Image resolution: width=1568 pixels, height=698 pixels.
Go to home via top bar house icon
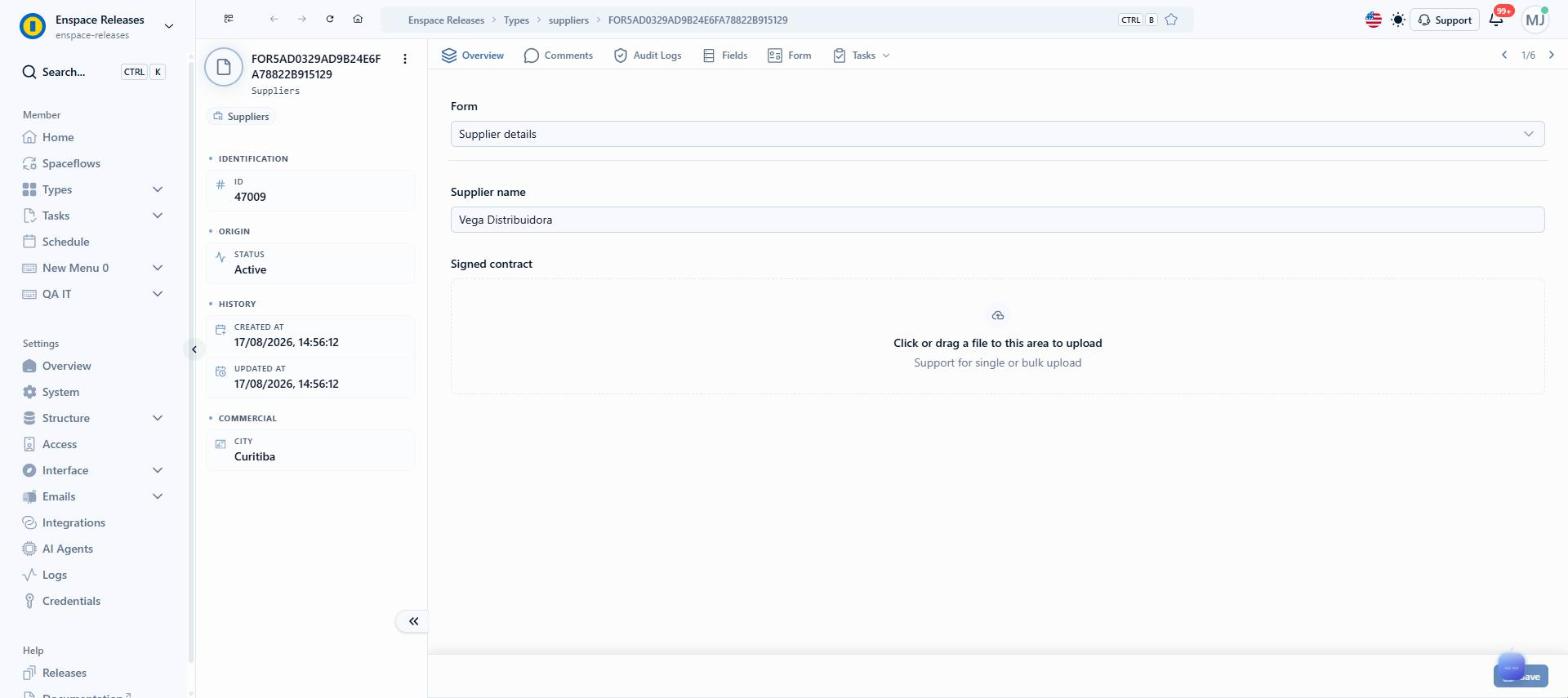[358, 19]
